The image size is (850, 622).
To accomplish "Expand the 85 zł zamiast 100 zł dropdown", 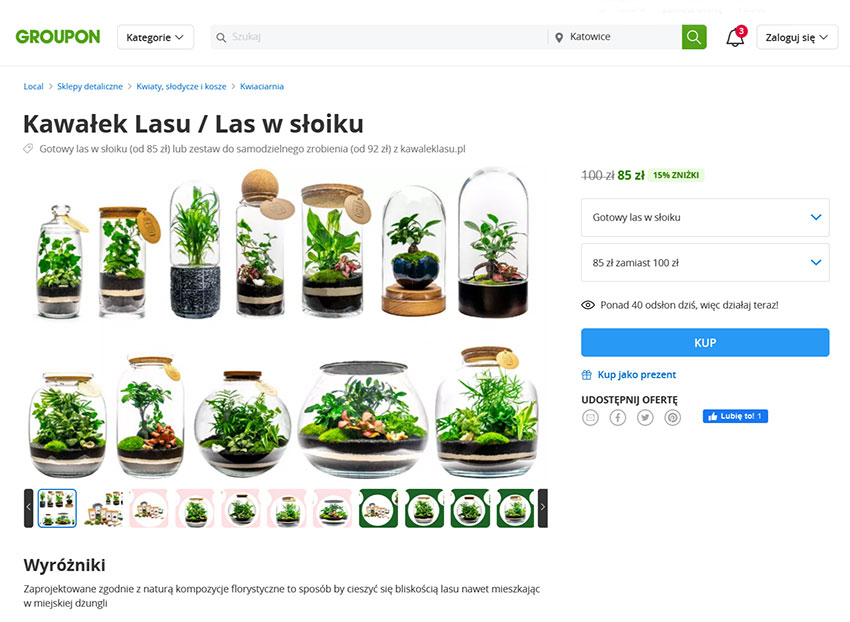I will pyautogui.click(x=705, y=262).
